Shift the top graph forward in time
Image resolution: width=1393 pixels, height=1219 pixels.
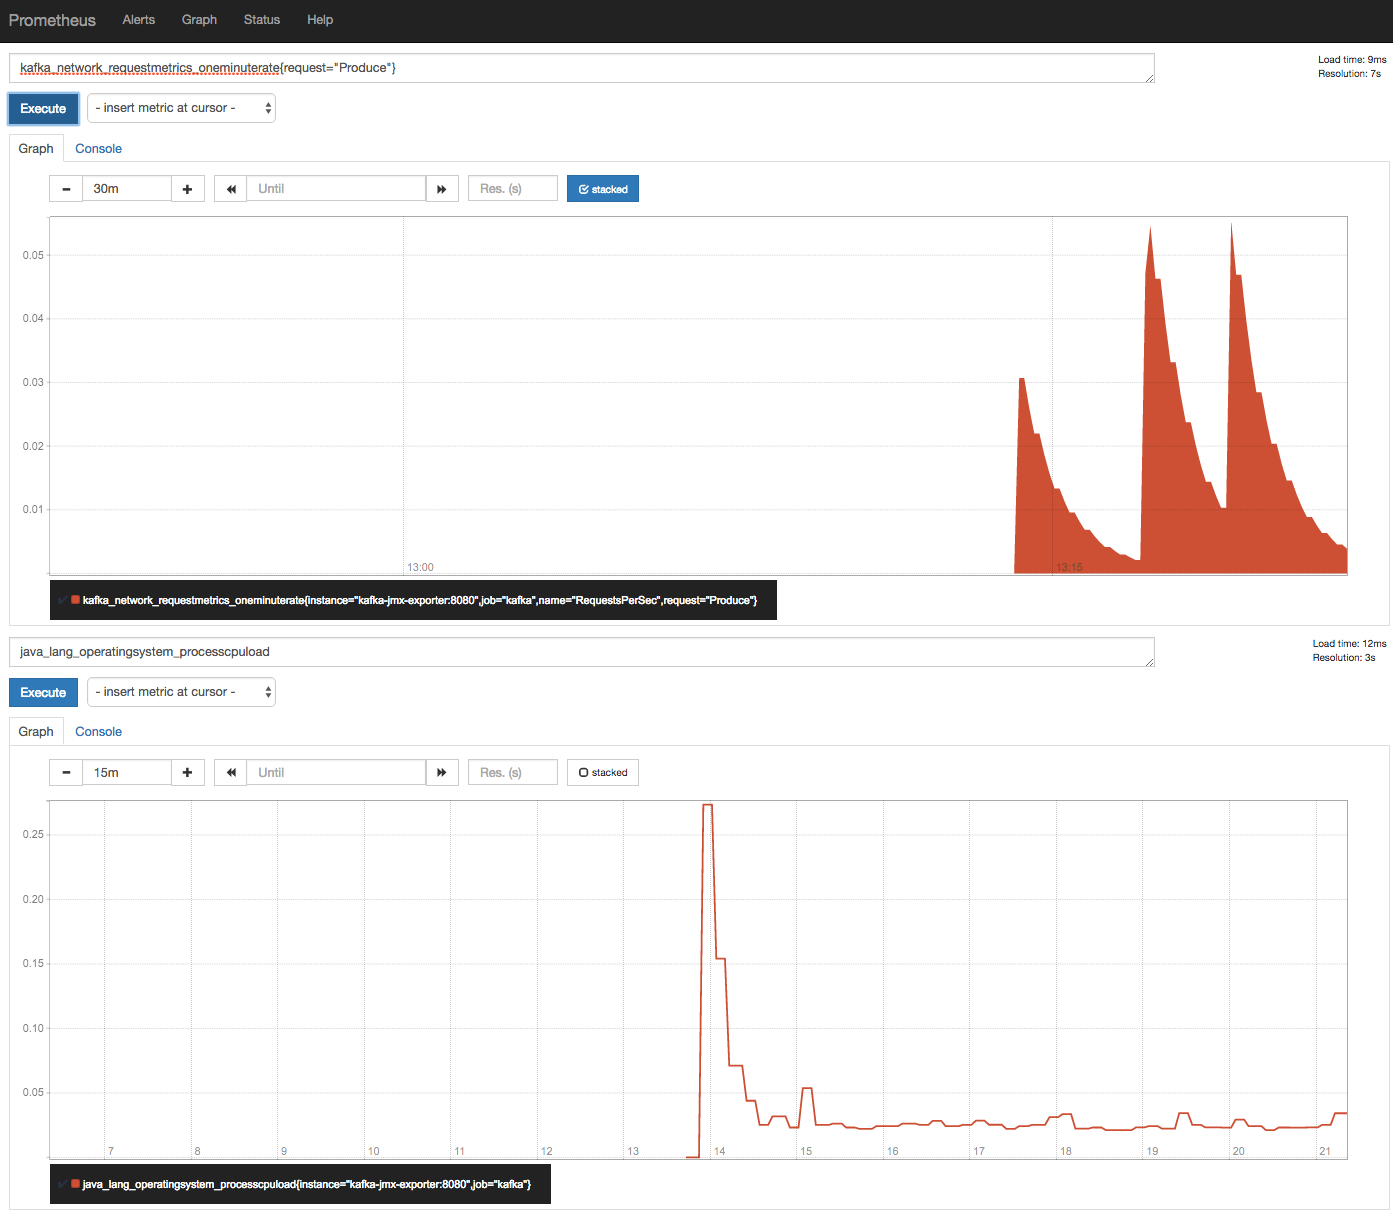pyautogui.click(x=442, y=188)
